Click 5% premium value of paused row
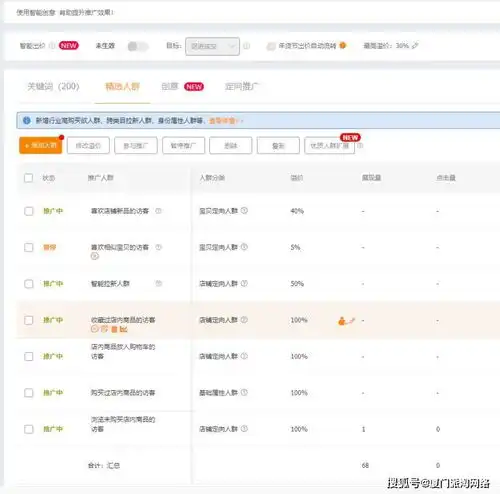Viewport: 500px width, 494px height. (295, 247)
